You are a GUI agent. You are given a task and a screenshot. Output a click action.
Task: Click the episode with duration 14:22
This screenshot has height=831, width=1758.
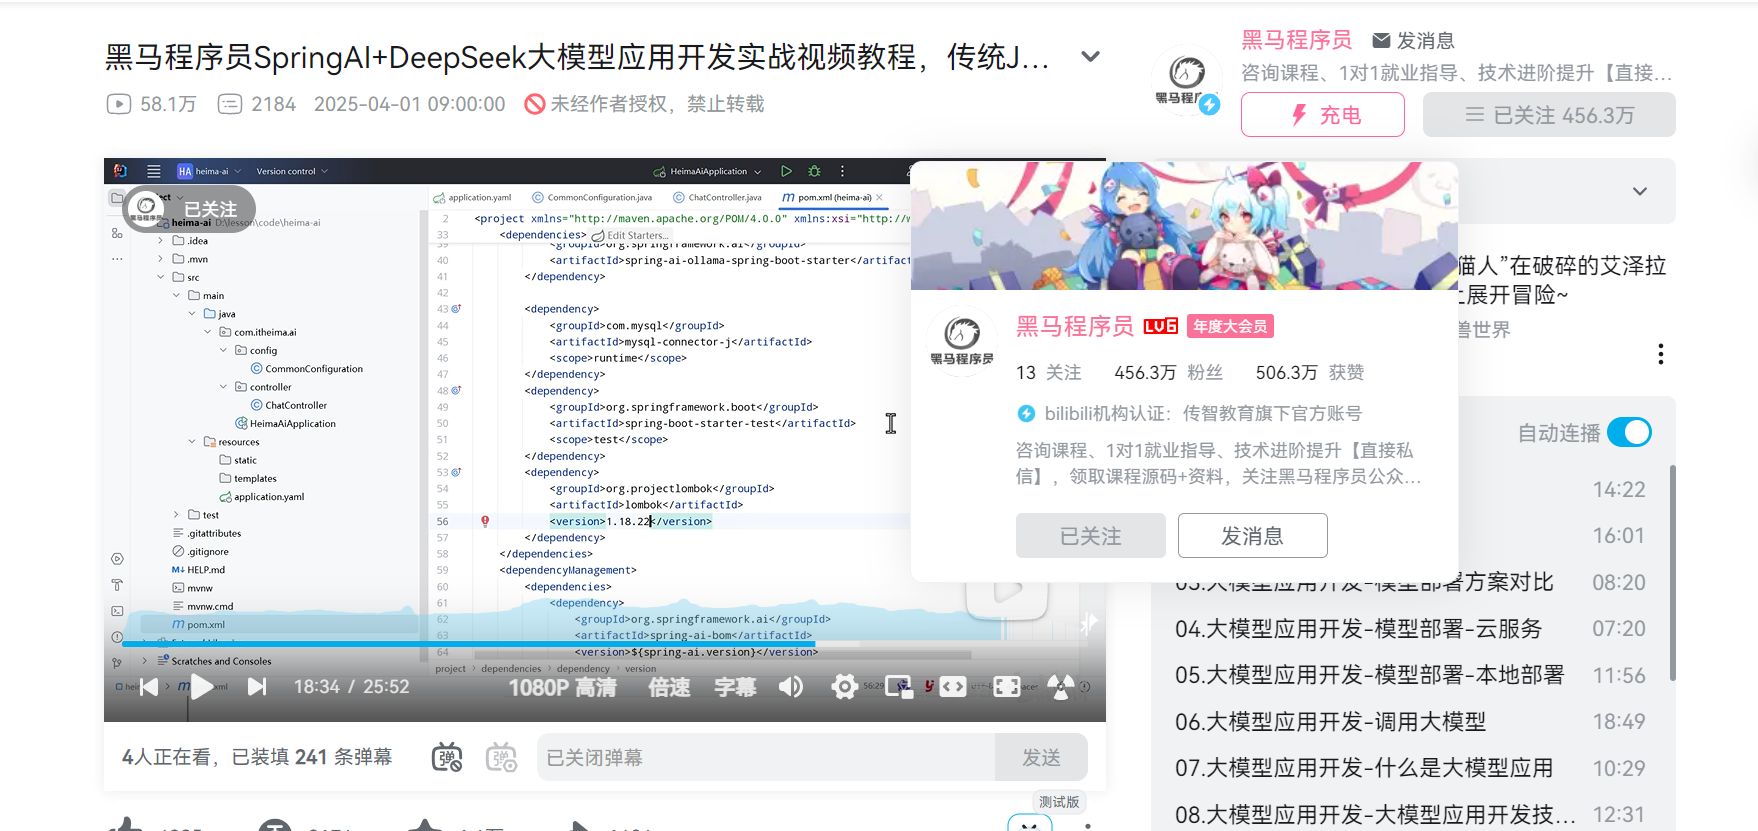coord(1618,490)
